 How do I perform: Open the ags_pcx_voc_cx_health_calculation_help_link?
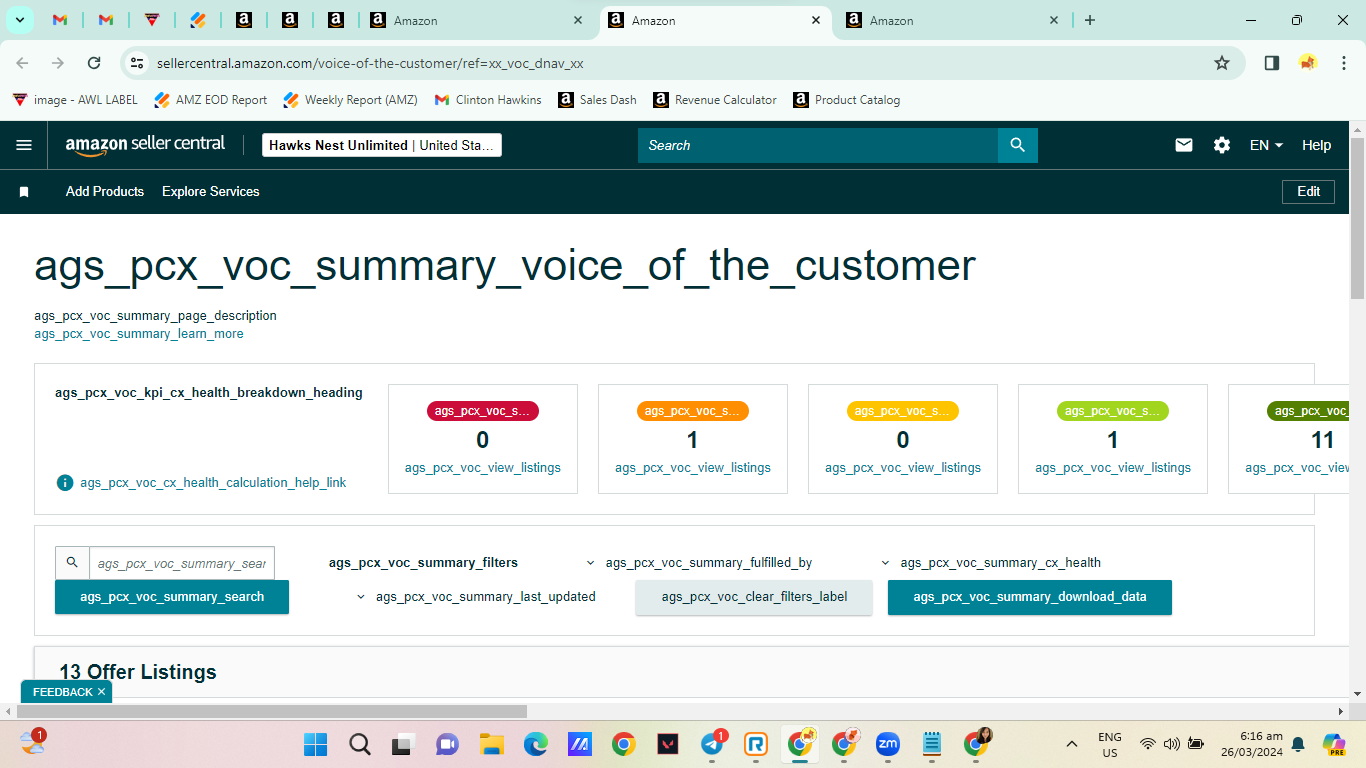click(x=213, y=483)
